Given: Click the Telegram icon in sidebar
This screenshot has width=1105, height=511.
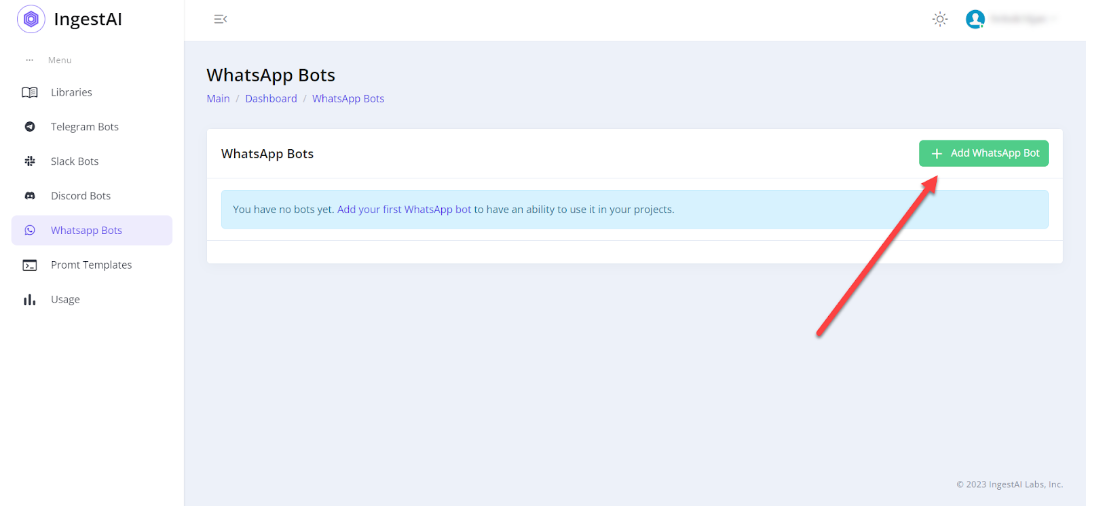Looking at the screenshot, I should [30, 127].
